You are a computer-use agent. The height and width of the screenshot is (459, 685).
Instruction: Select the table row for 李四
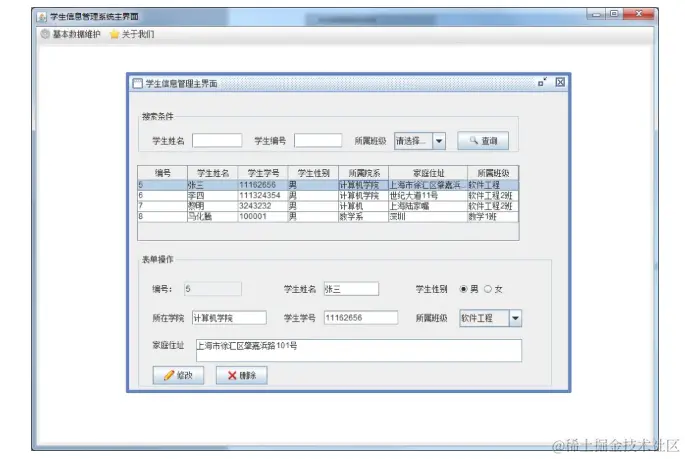(x=328, y=196)
